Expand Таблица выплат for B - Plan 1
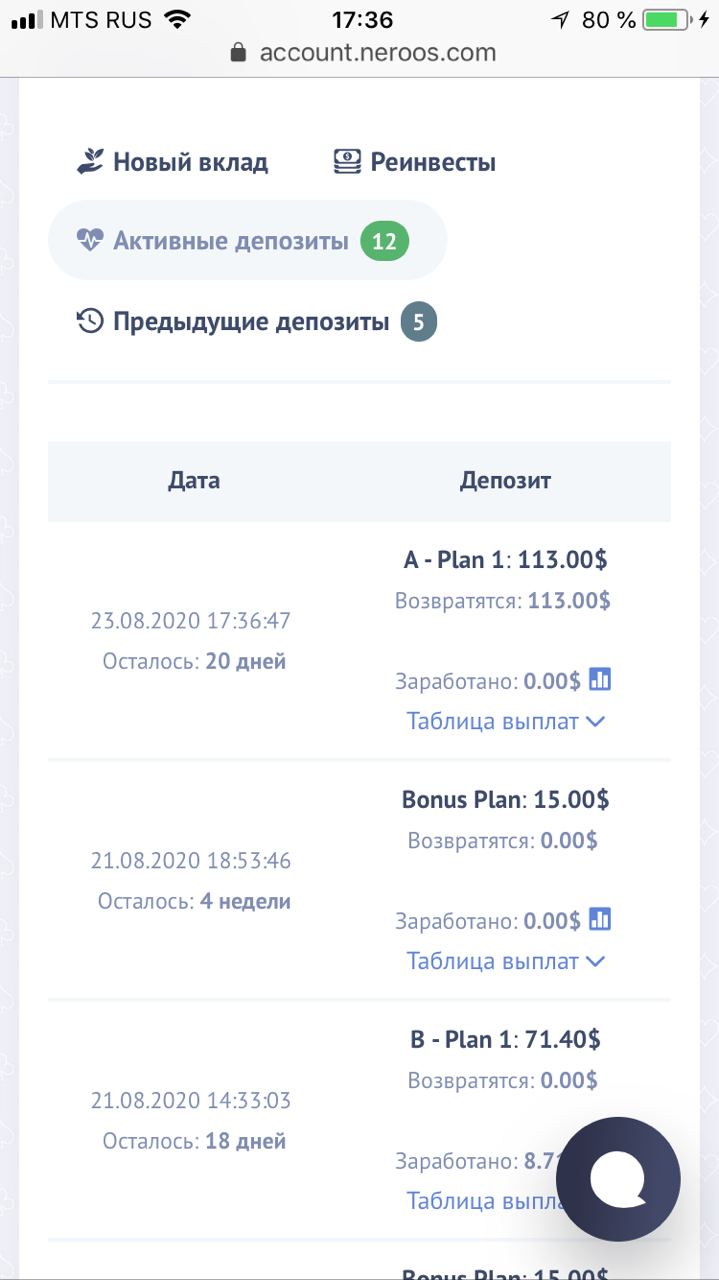Screen dimensions: 719x1280 point(482,1201)
